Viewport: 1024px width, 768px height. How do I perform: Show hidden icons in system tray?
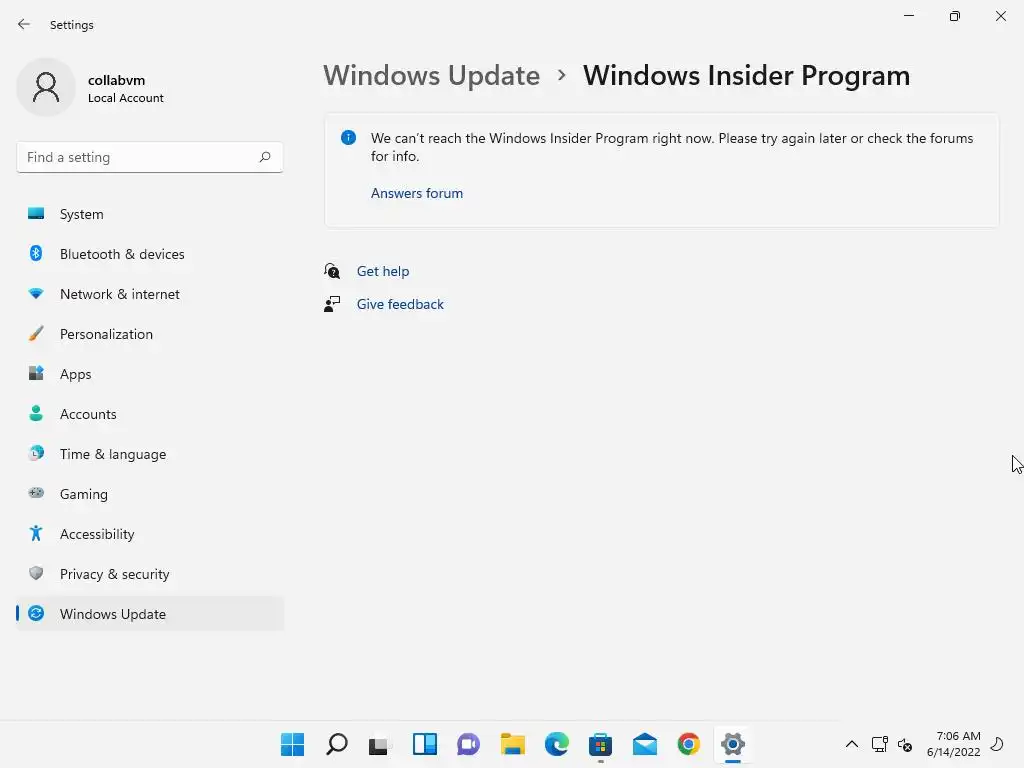tap(852, 744)
